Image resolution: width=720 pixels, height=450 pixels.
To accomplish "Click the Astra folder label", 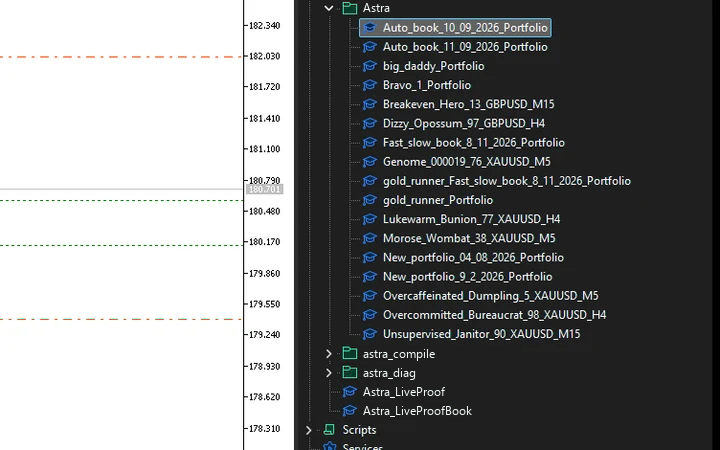I will click(x=376, y=8).
